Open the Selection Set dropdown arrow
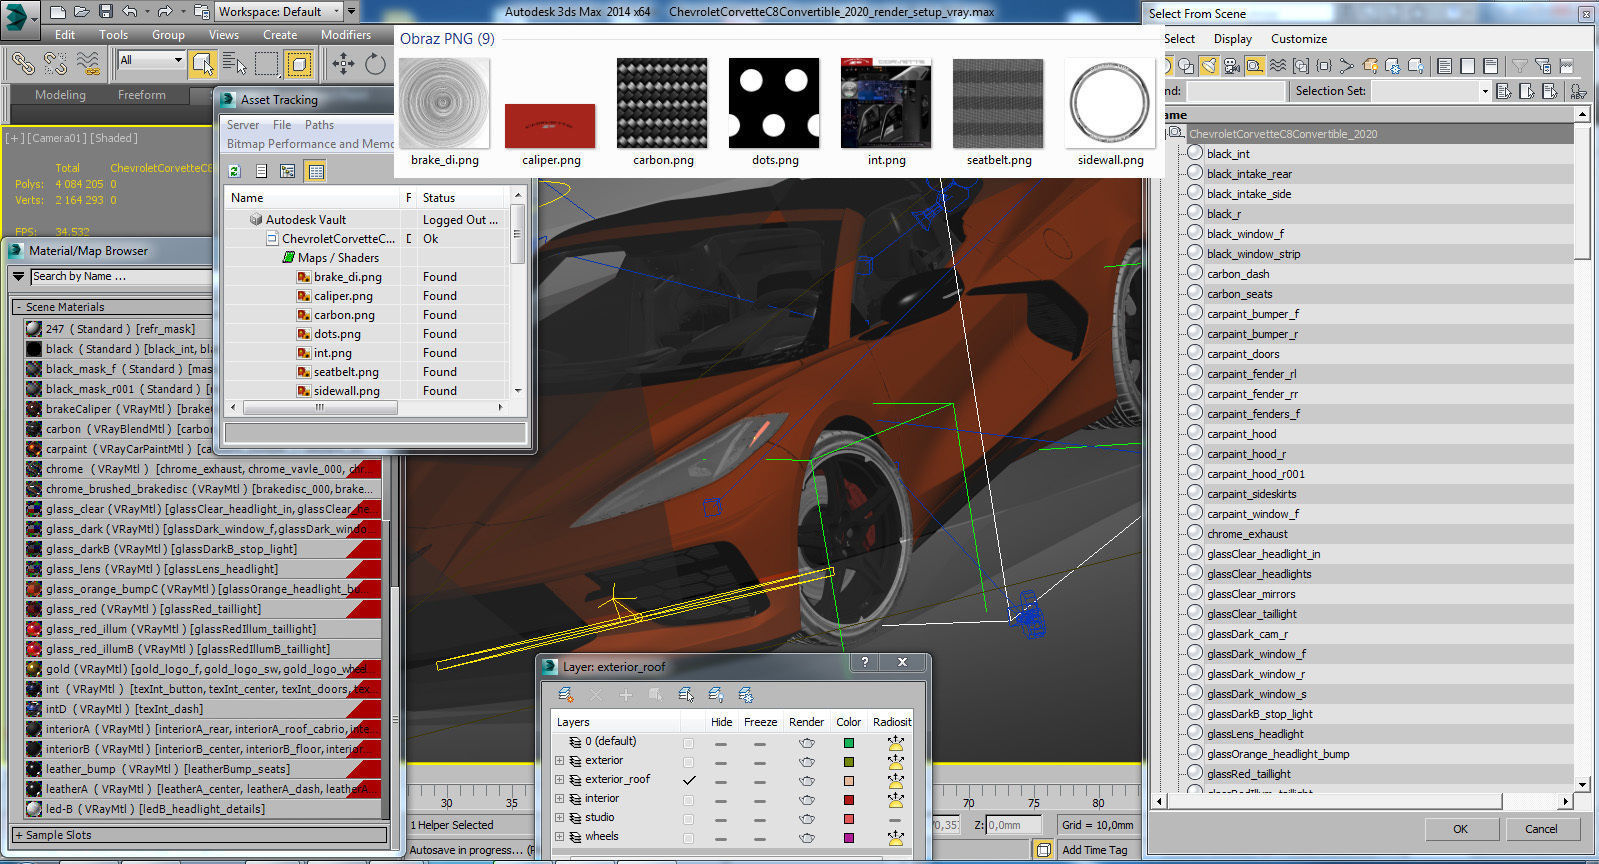The height and width of the screenshot is (864, 1599). 1485,91
